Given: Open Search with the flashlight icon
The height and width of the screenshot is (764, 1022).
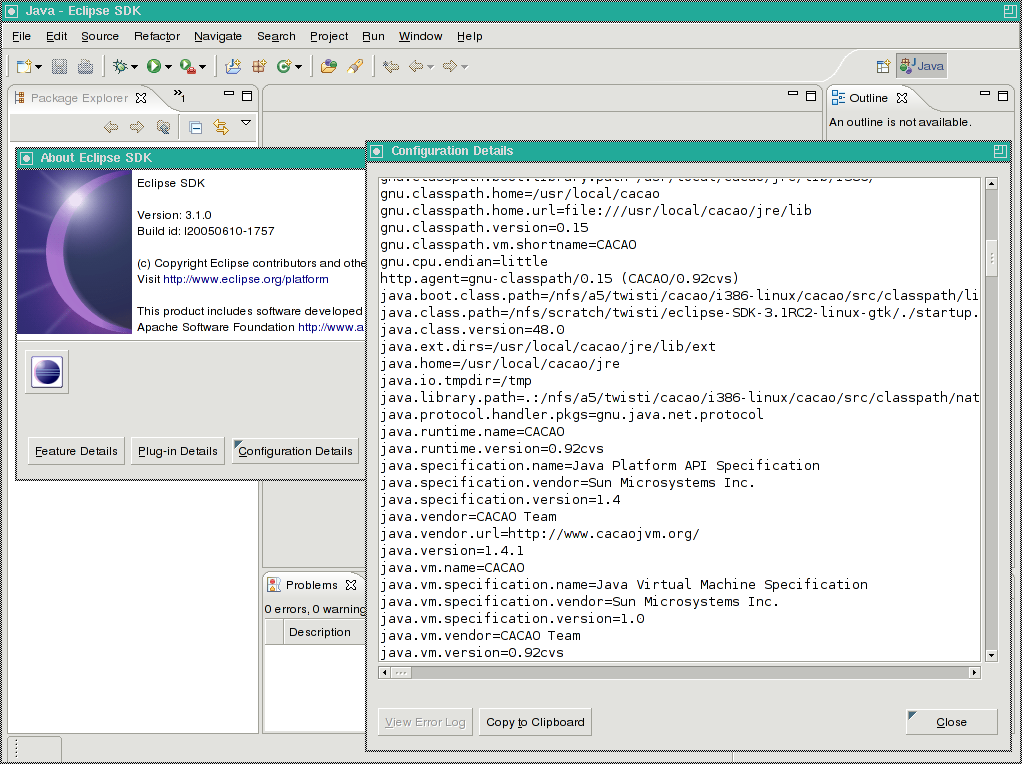Looking at the screenshot, I should point(355,66).
